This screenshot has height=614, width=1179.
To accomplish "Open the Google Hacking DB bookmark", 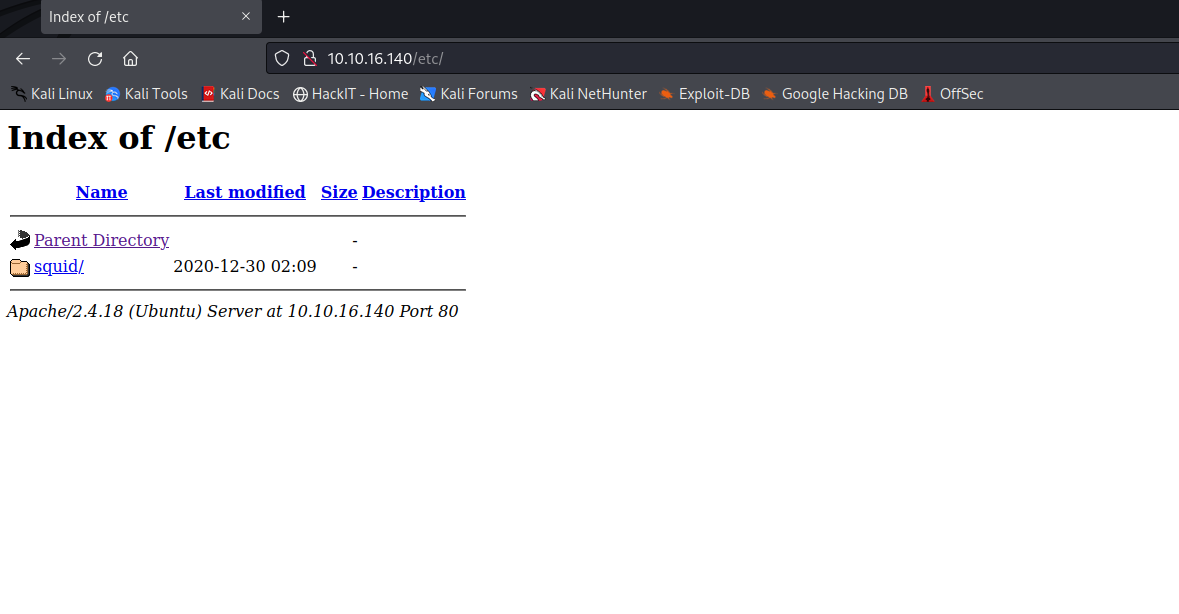I will (835, 94).
